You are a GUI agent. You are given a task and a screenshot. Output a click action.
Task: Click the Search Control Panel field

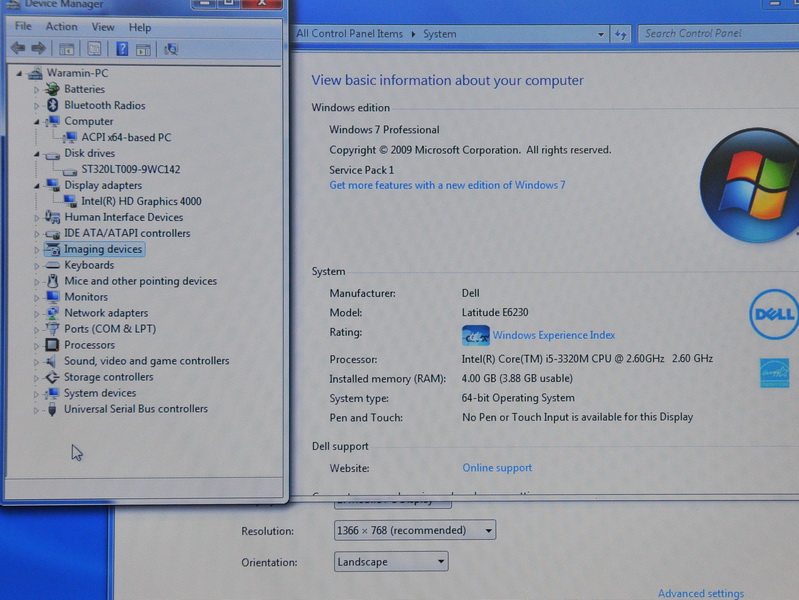point(717,34)
